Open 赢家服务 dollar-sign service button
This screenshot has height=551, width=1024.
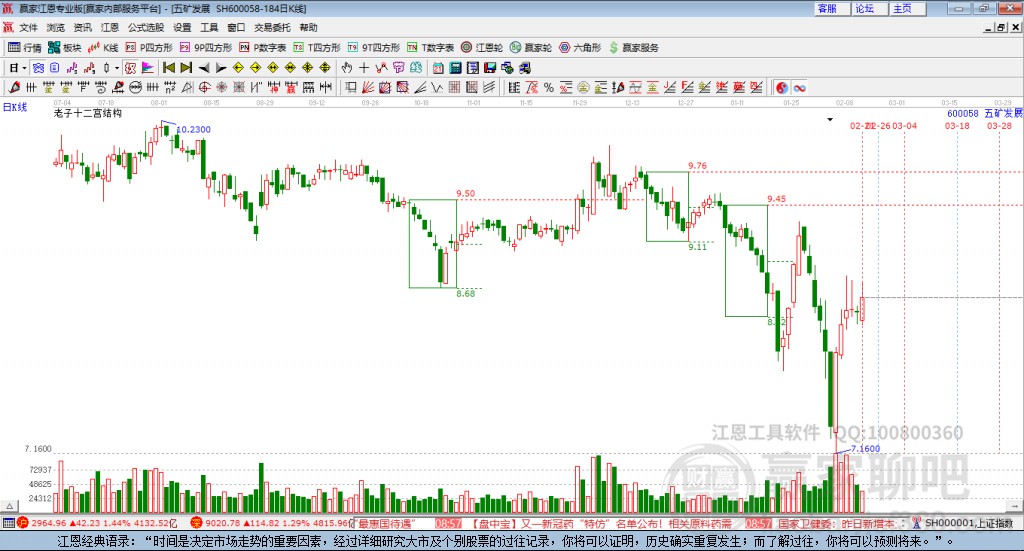click(x=633, y=48)
